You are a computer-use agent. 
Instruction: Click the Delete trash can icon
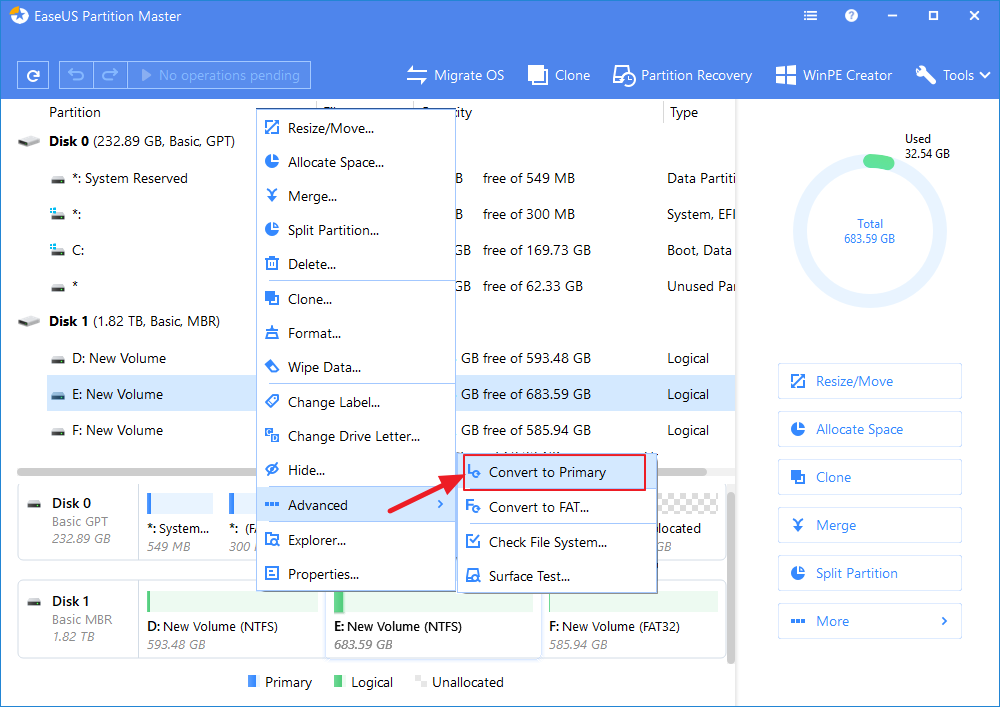pyautogui.click(x=272, y=263)
